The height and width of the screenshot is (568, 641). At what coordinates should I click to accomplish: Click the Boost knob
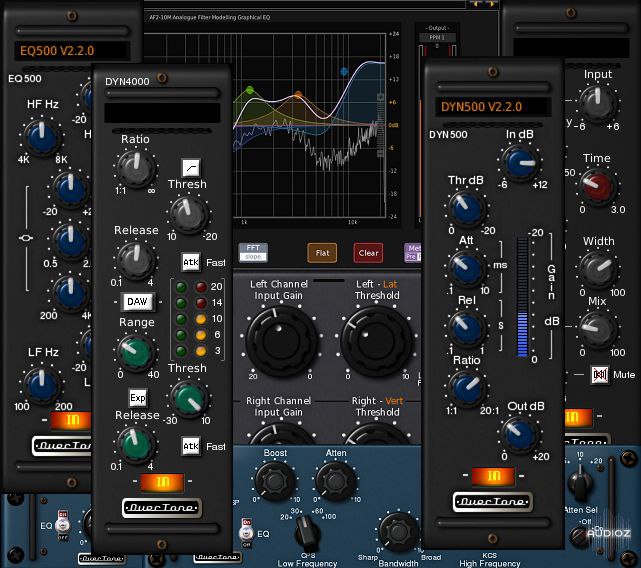tap(275, 481)
